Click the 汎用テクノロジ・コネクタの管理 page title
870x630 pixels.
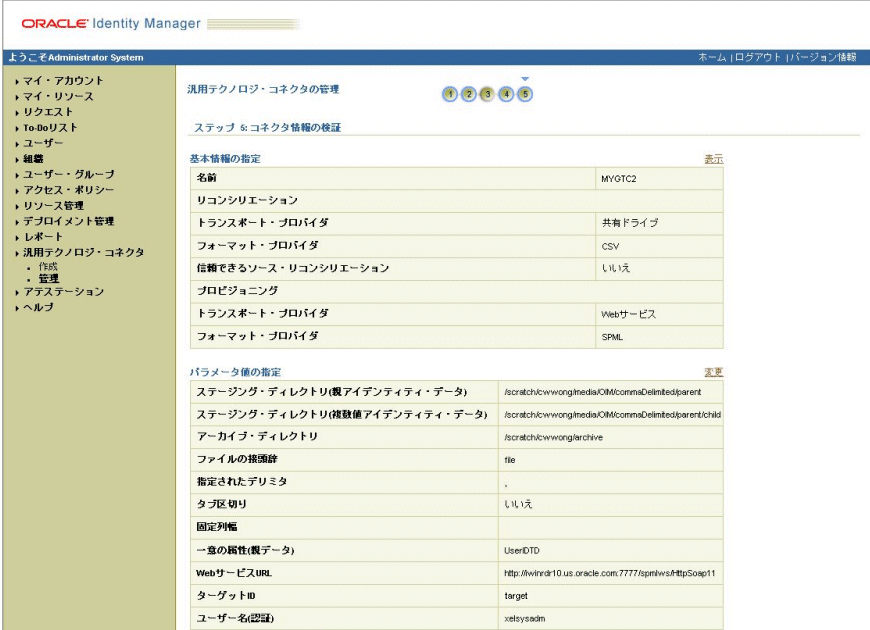[263, 89]
